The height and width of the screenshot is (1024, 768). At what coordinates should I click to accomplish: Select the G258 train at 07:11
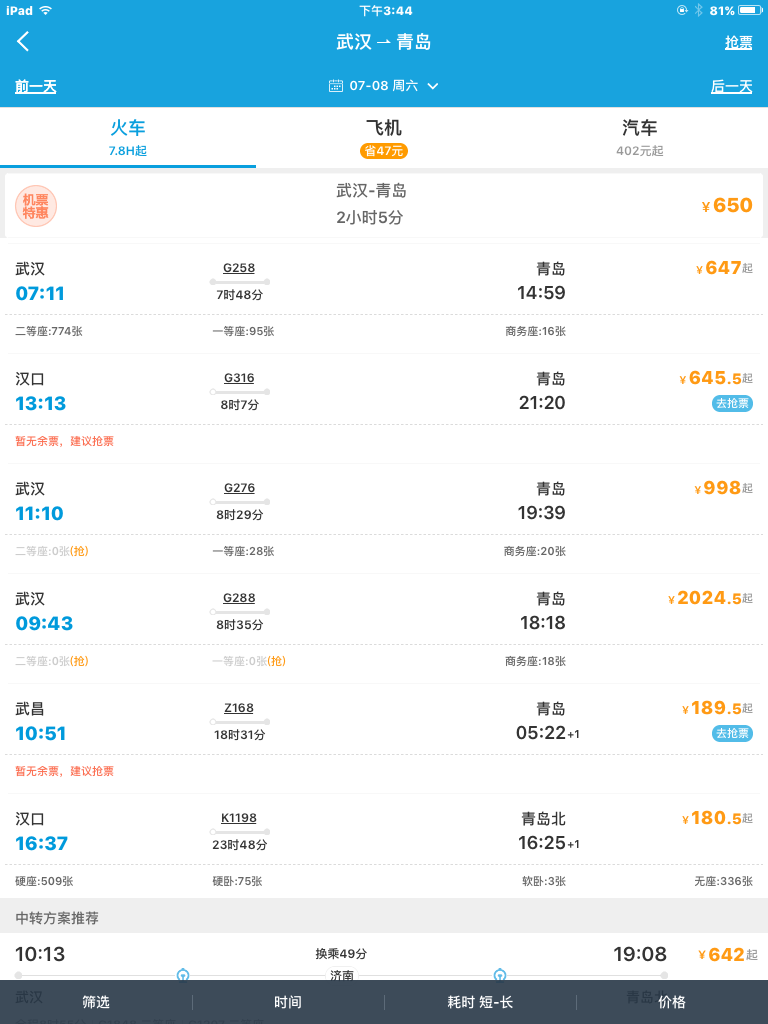coord(384,298)
